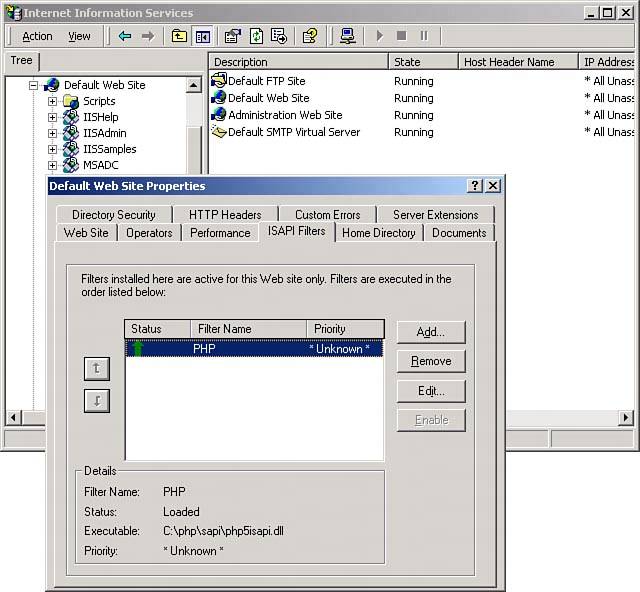Open Properties via the toolbar icon
Viewport: 640px width, 592px height.
233,36
